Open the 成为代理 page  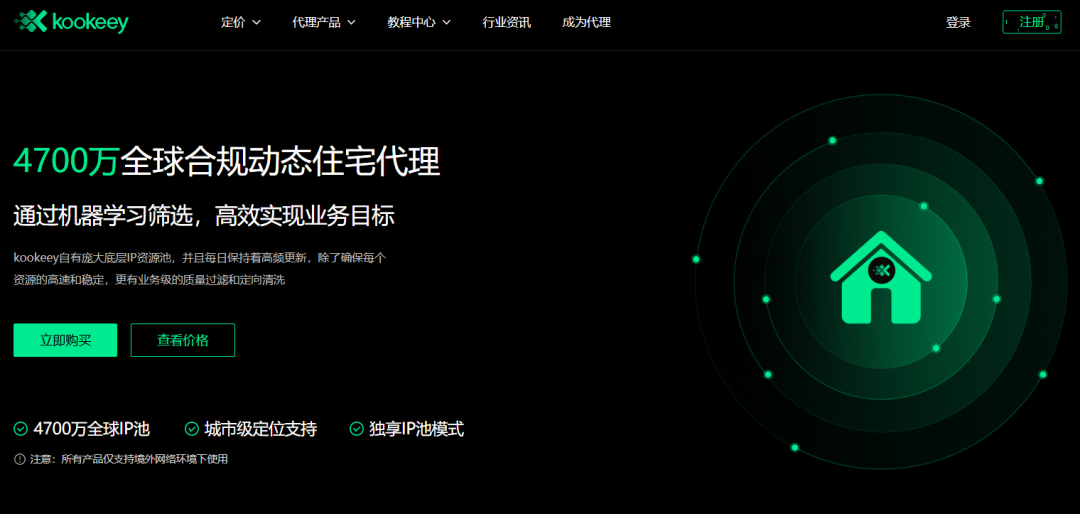(x=586, y=22)
